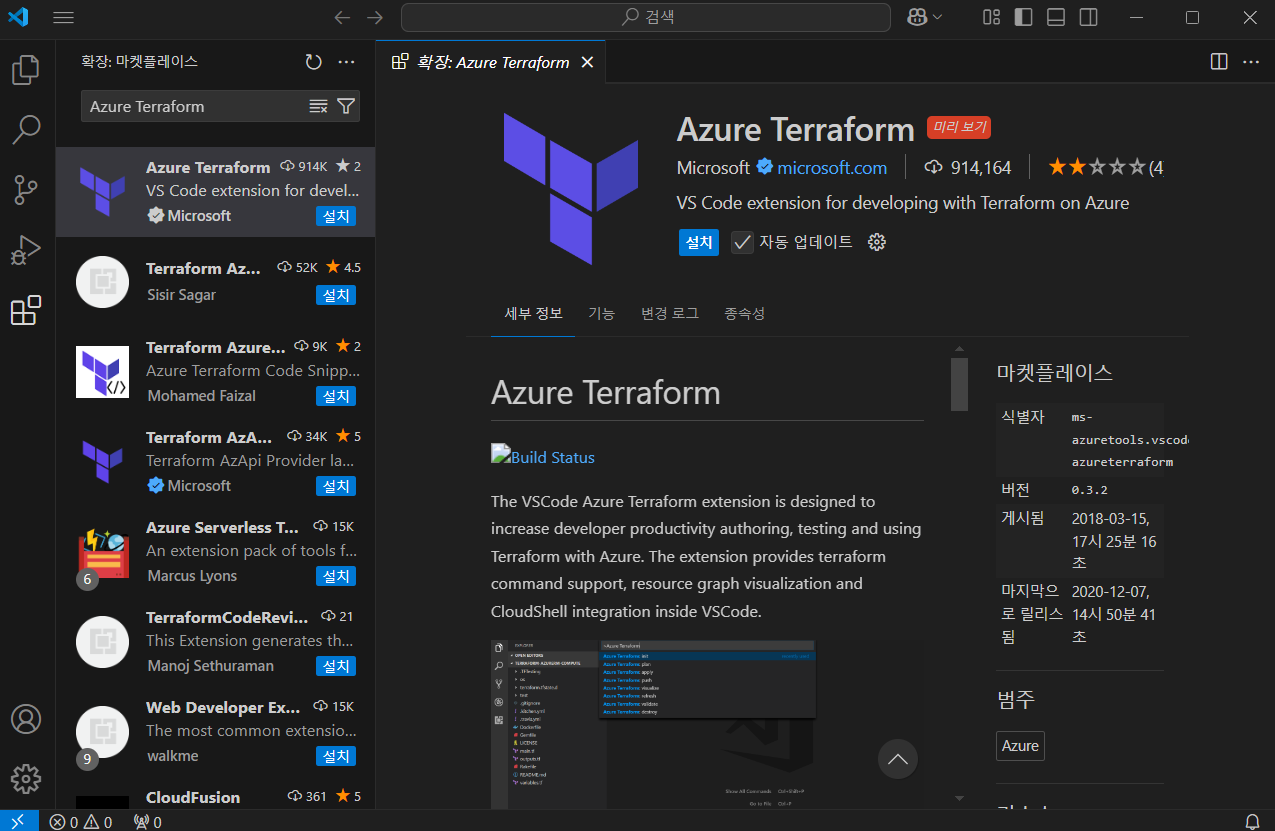Open the hamburger application menu

[x=63, y=17]
